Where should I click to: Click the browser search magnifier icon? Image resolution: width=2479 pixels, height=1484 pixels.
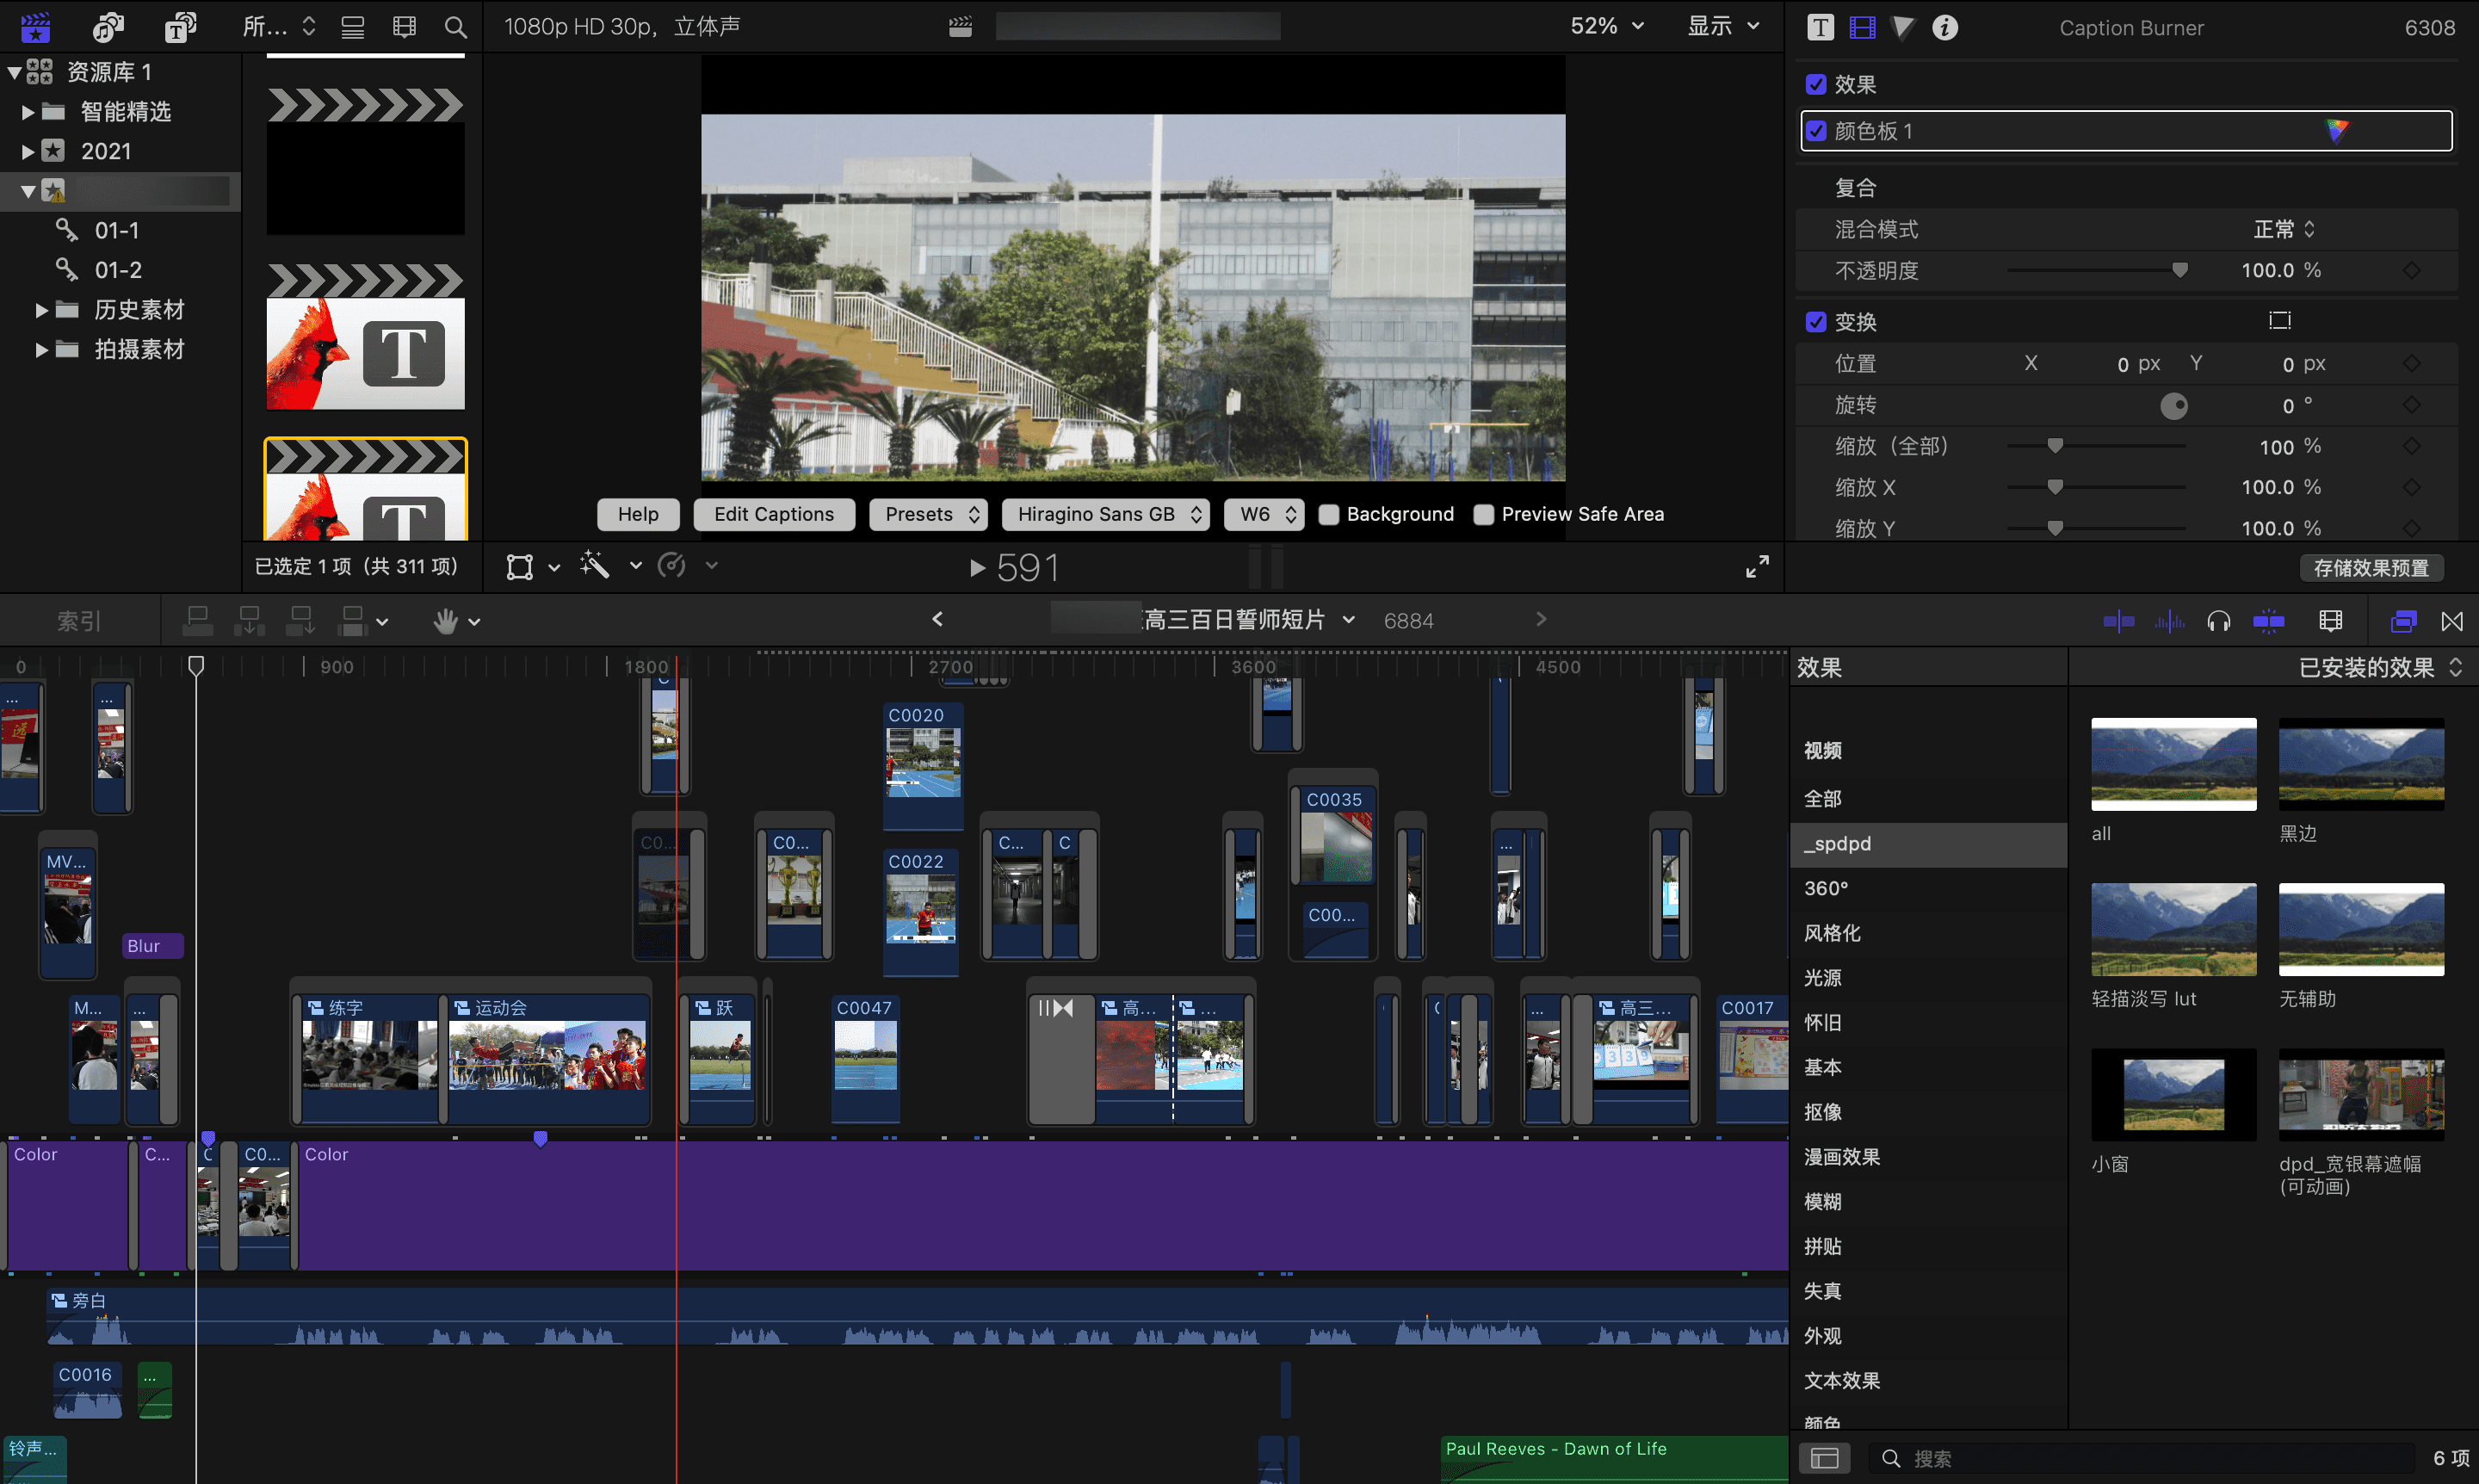coord(455,27)
